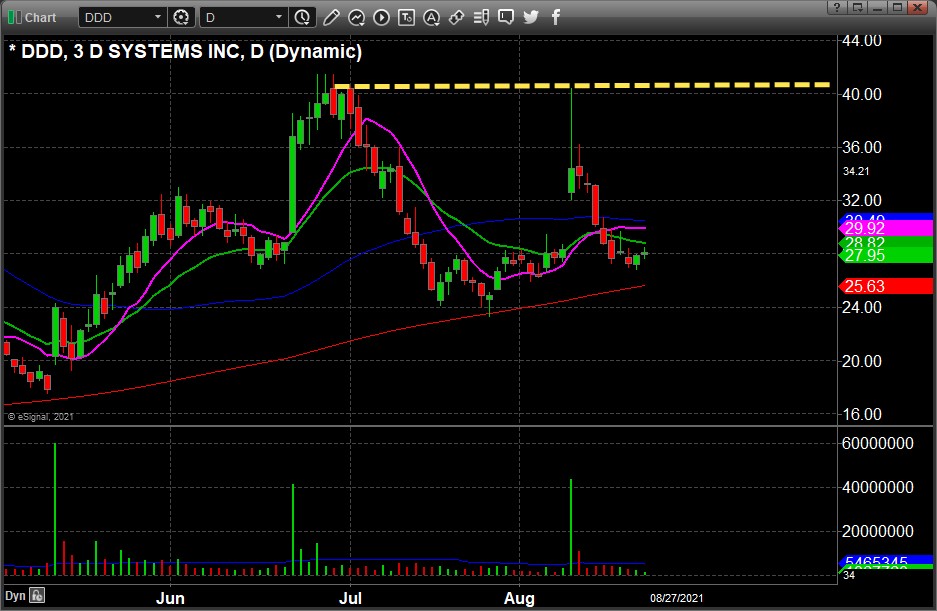Click the red 25.63 price marker
The image size is (937, 611).
tap(886, 286)
